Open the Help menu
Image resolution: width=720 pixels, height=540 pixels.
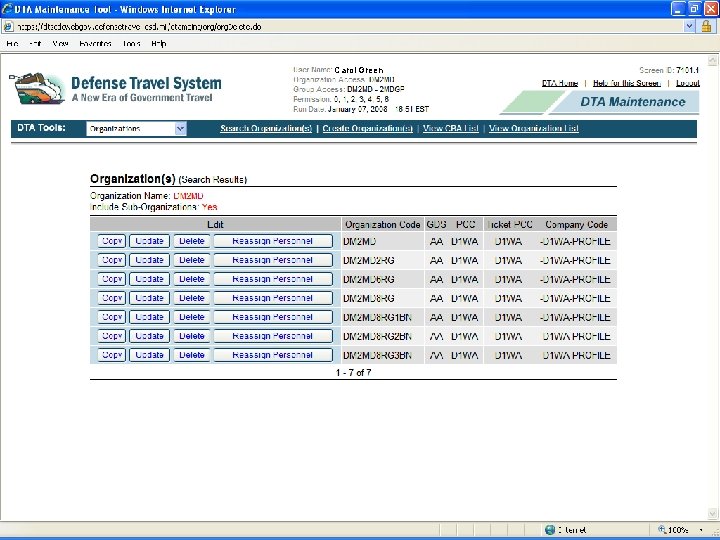pos(158,44)
